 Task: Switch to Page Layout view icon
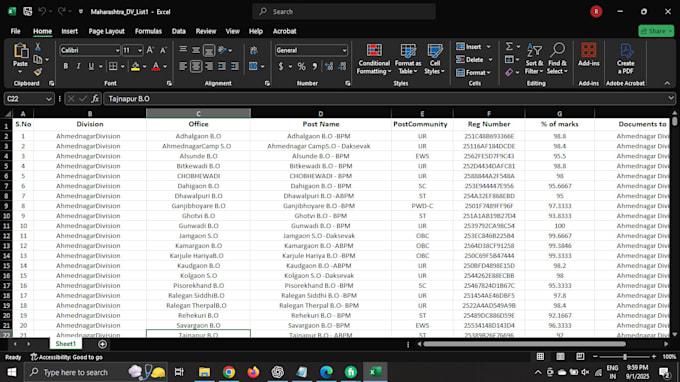(560, 356)
